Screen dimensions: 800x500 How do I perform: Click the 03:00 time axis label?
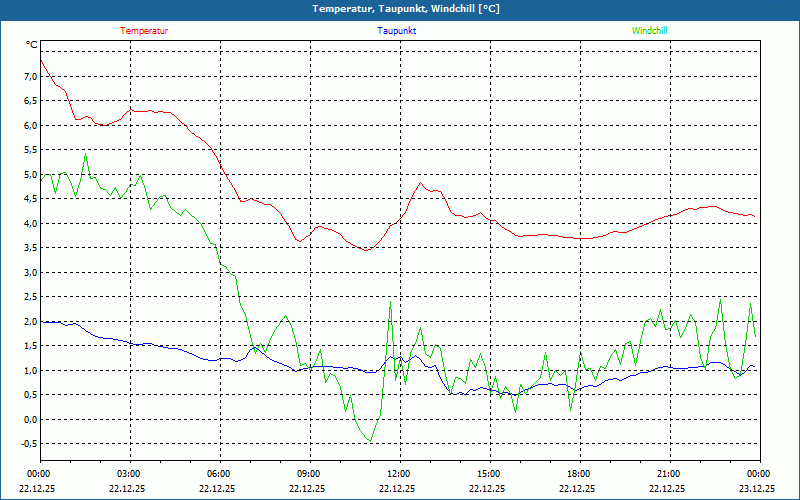coord(128,474)
